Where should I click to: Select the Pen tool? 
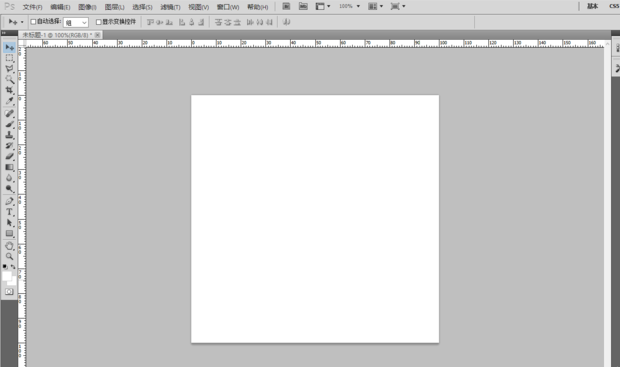[9, 201]
